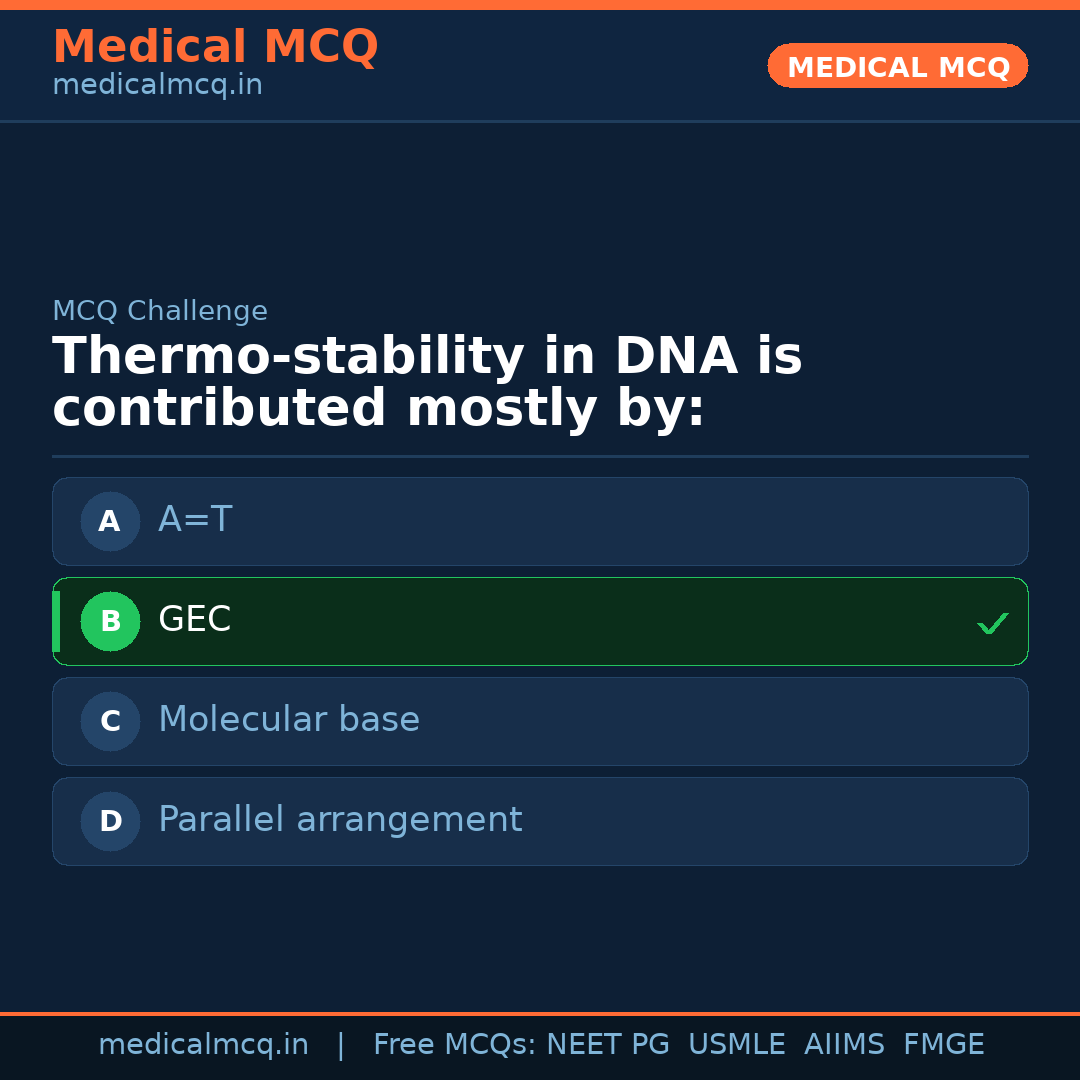
Task: Click the USMLE footer text
Action: [x=736, y=1045]
